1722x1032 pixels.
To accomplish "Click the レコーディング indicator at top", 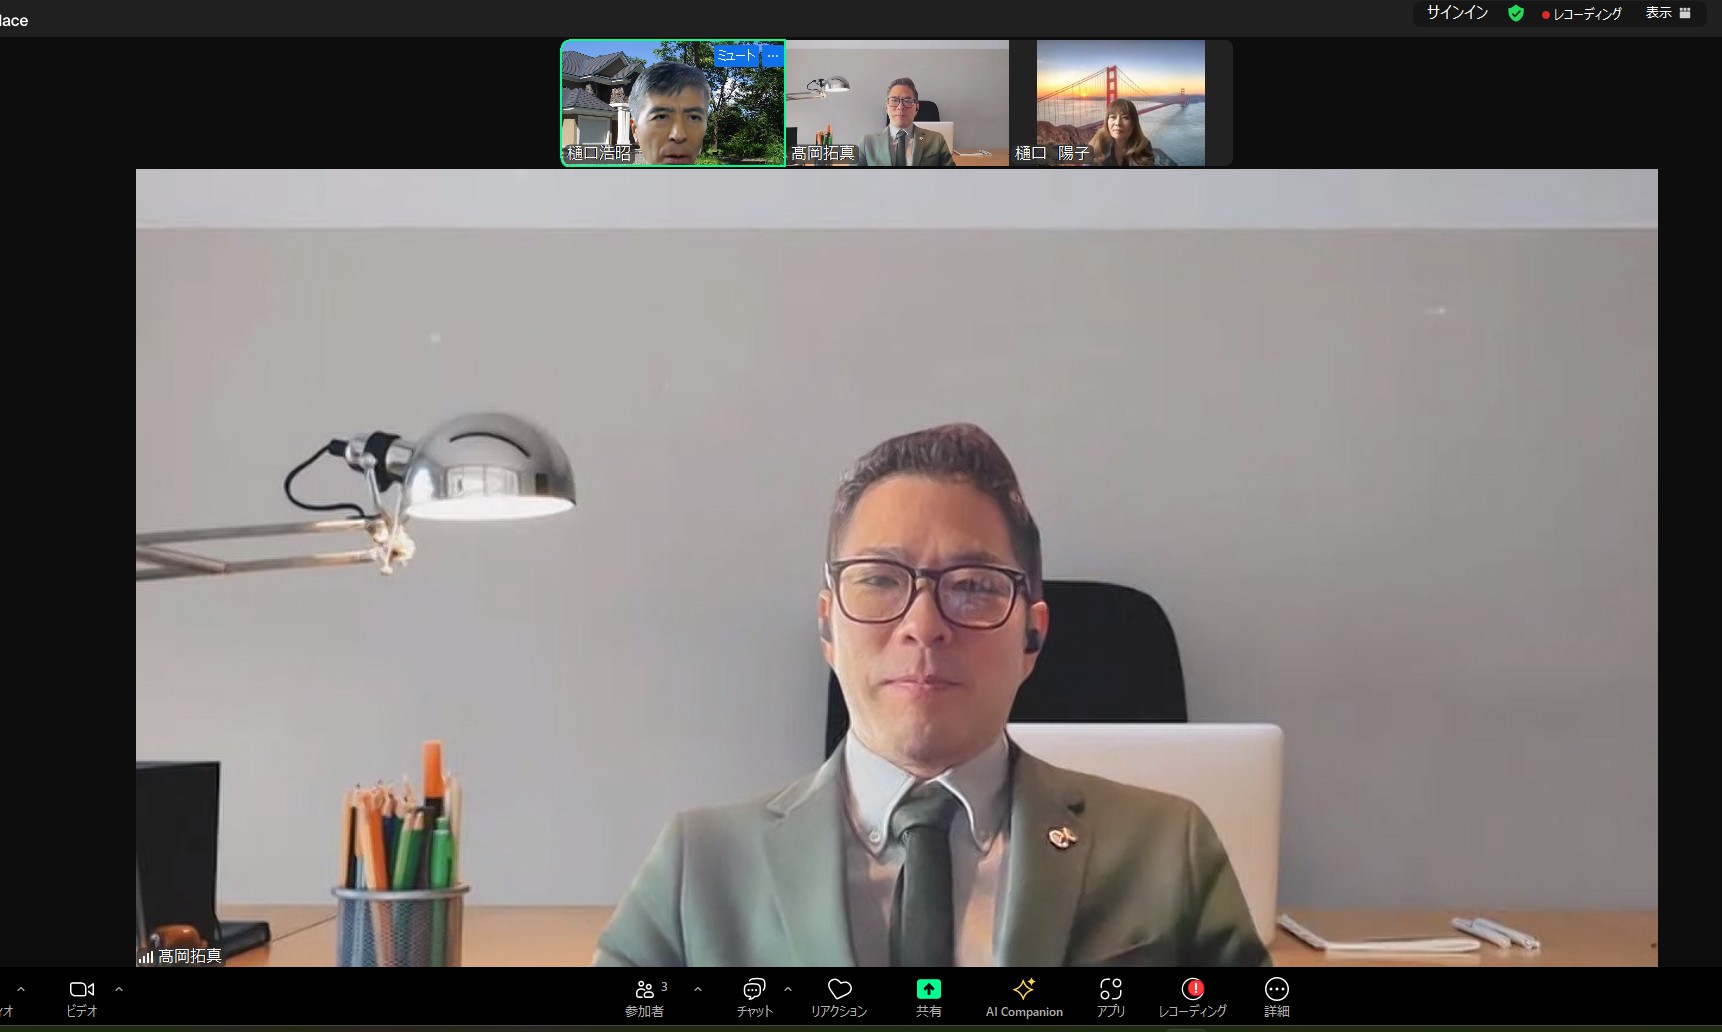I will point(1582,14).
